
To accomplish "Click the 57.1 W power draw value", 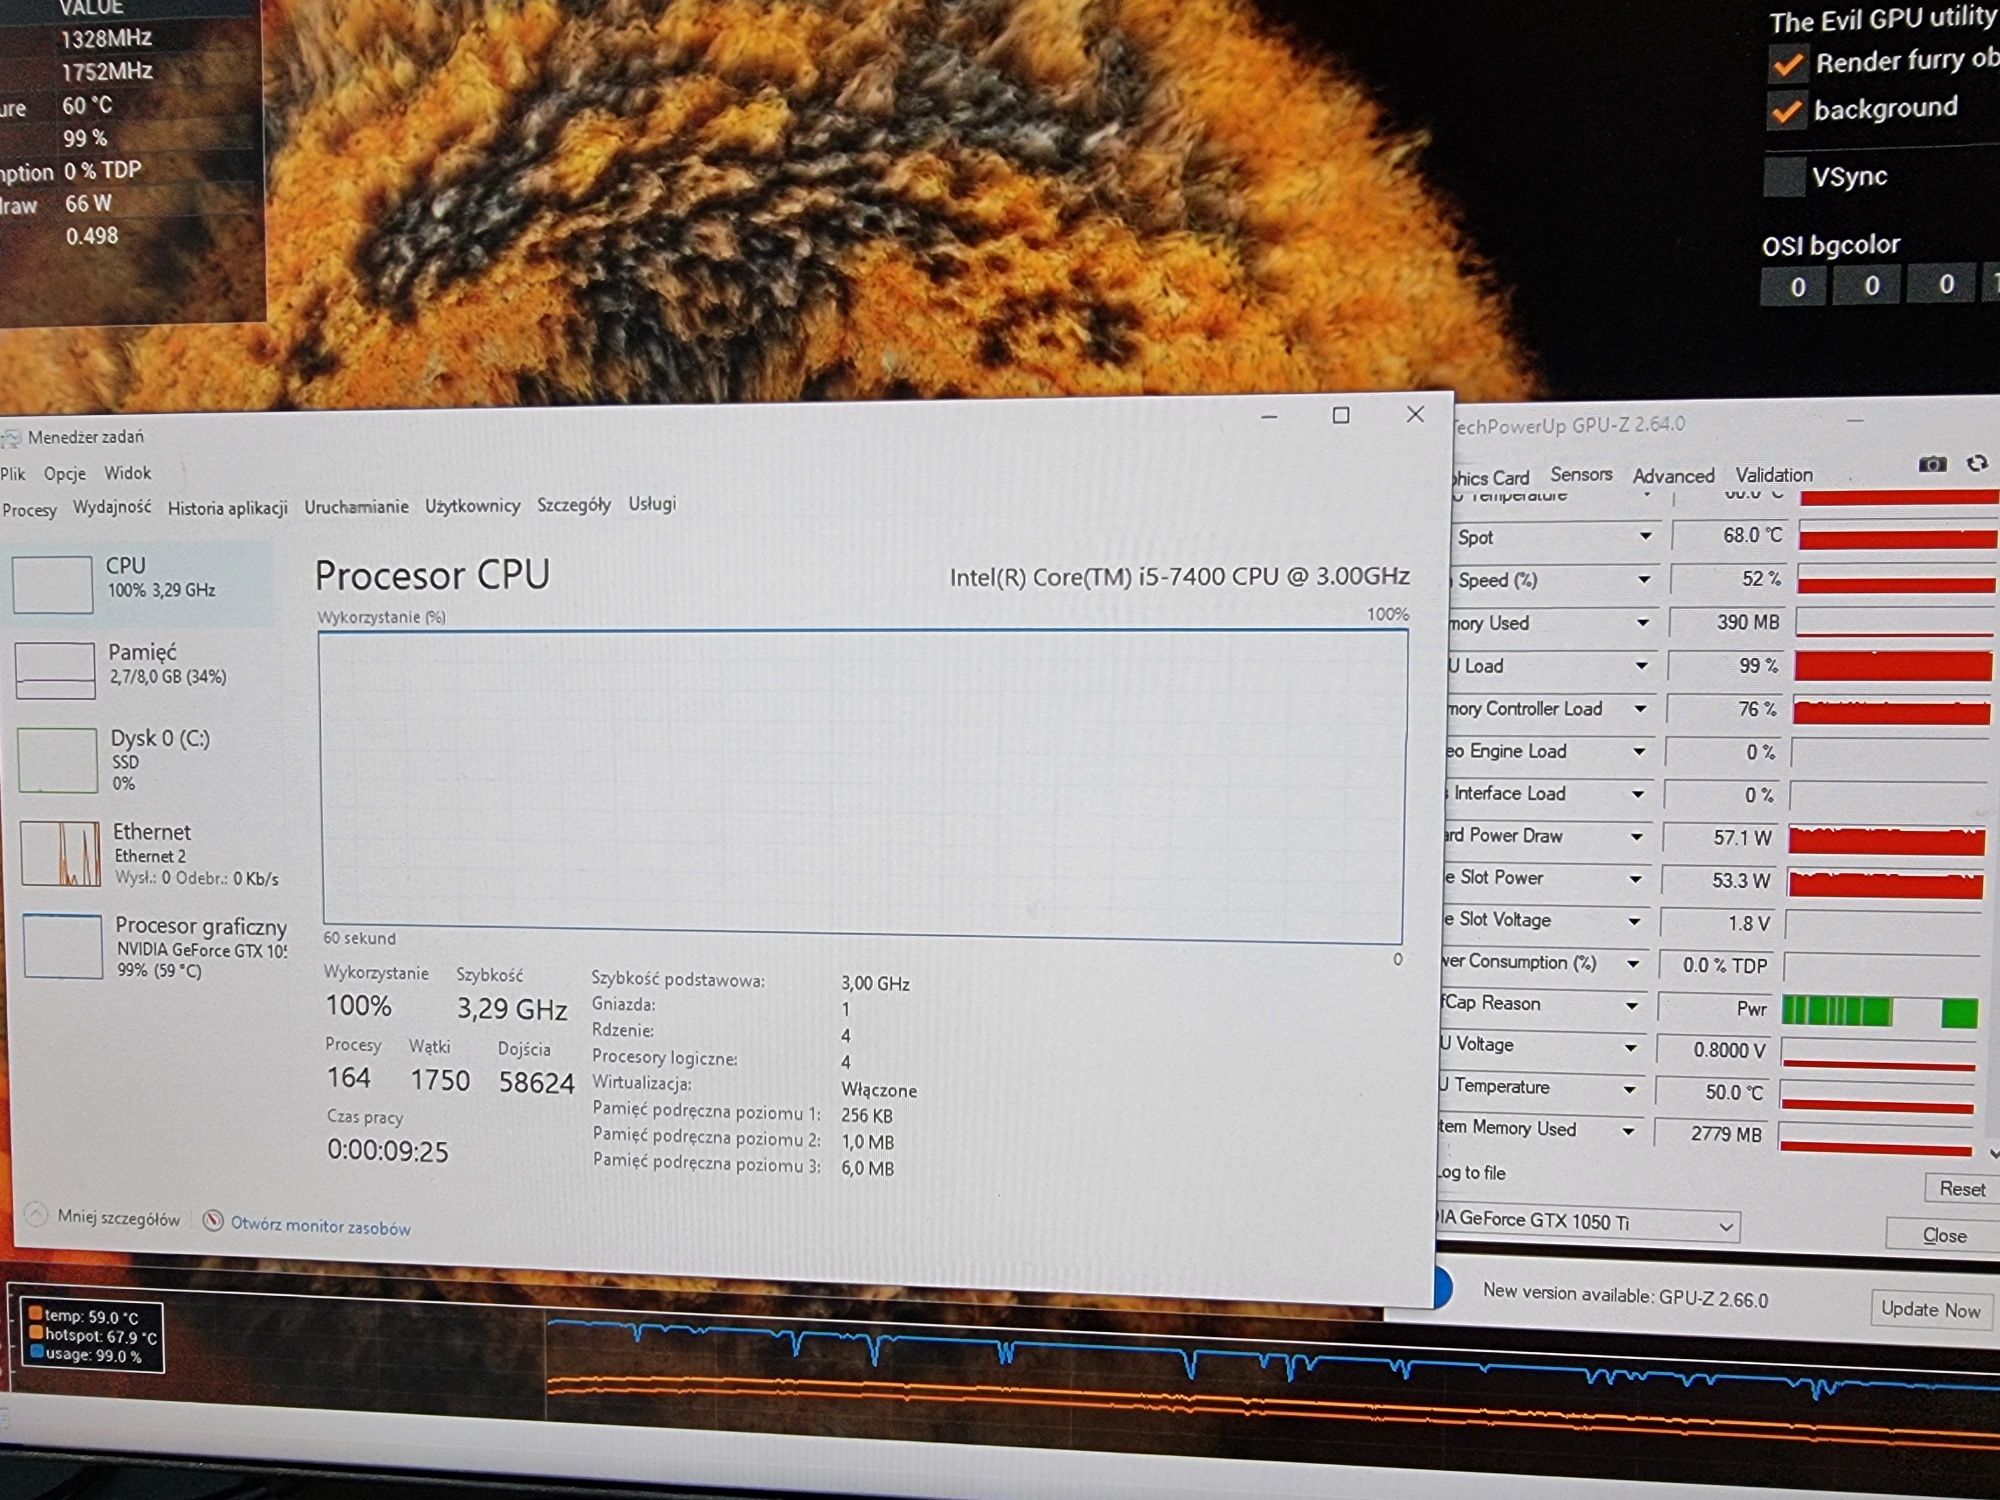I will pyautogui.click(x=1741, y=837).
